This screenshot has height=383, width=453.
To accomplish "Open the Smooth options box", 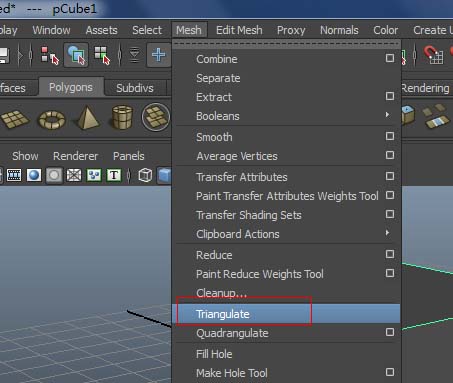I will [390, 136].
